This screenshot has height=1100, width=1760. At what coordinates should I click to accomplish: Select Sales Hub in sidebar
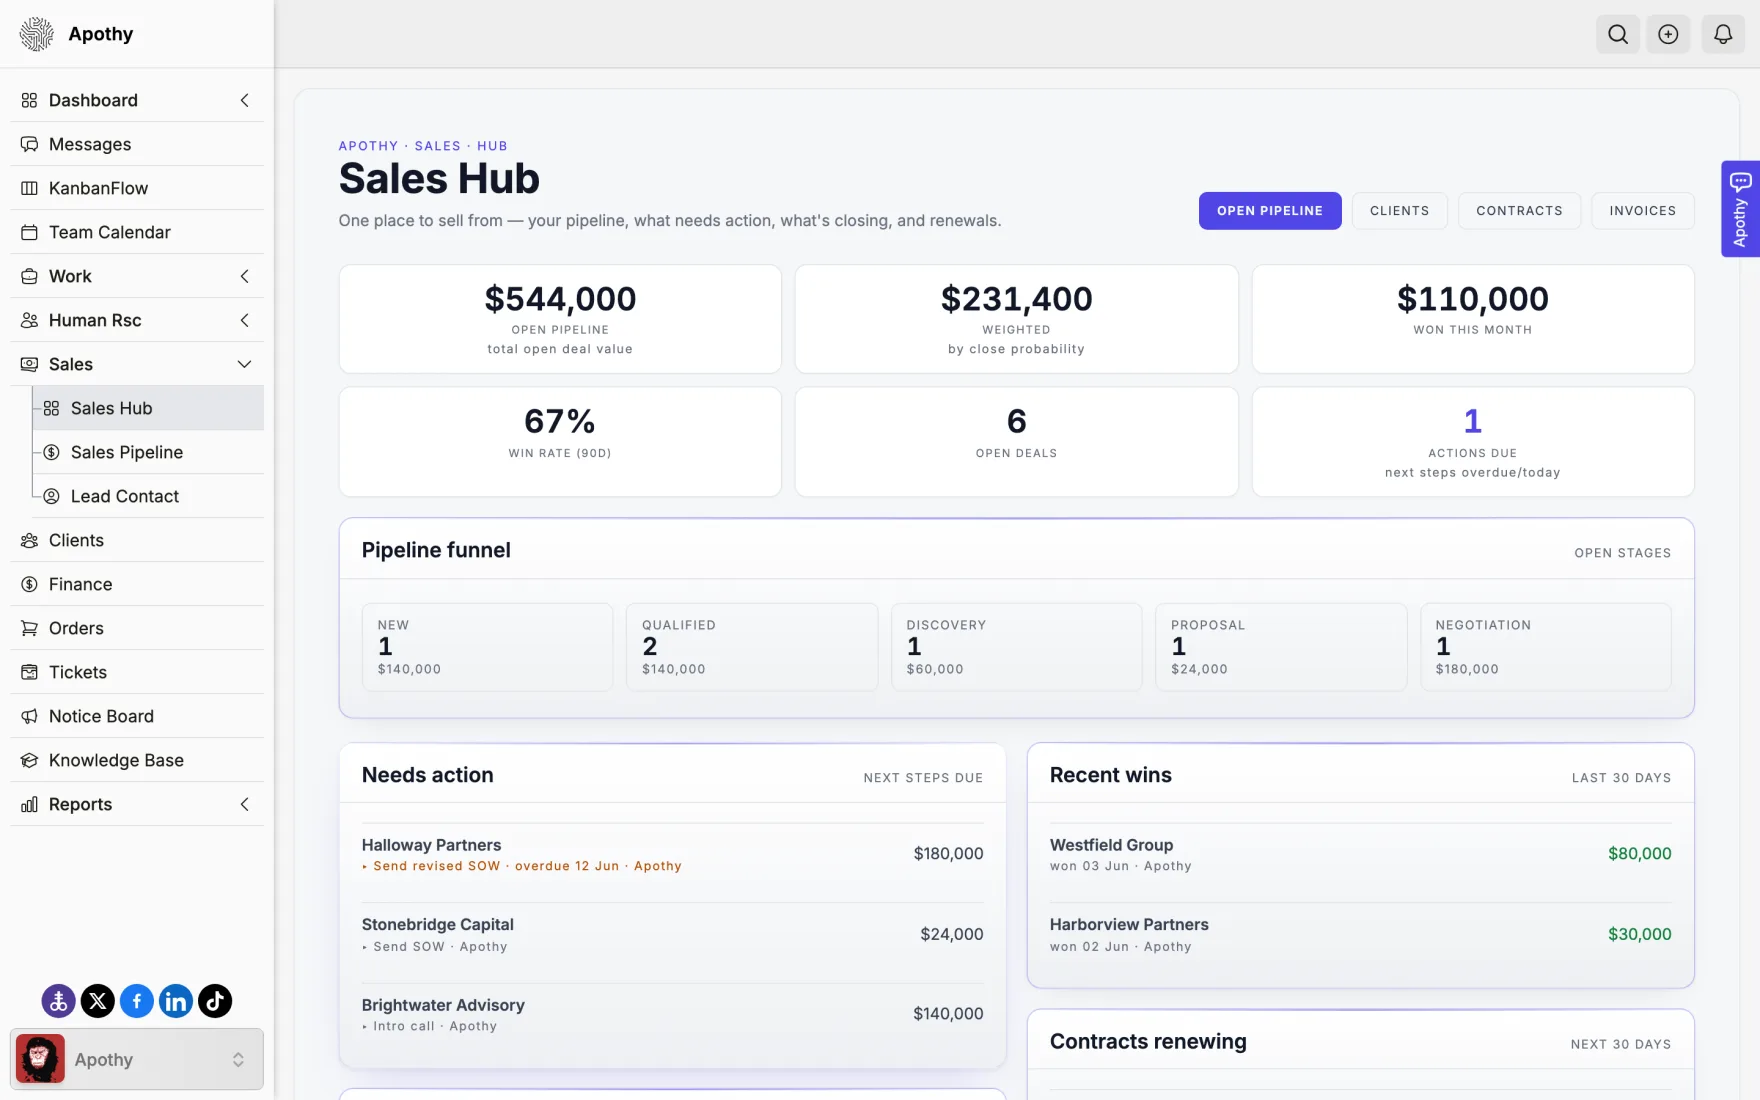coord(148,408)
